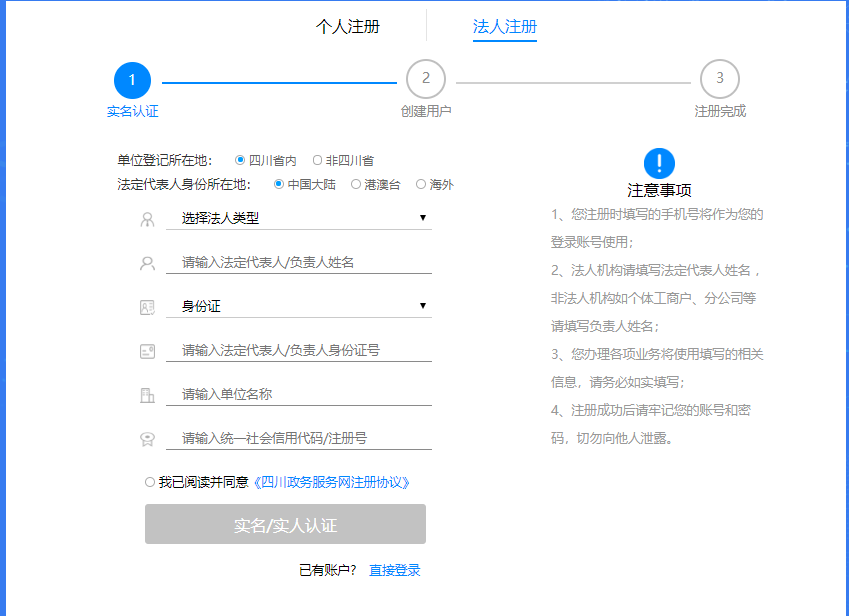Select 港澳台 radio option
The height and width of the screenshot is (616, 849).
pos(356,184)
